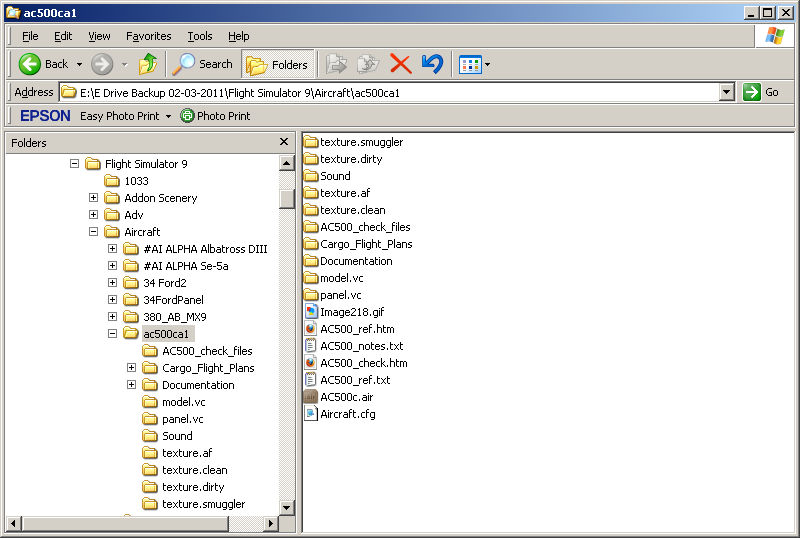The width and height of the screenshot is (800, 538).
Task: Select the AC500_ref.htm Firefox file icon
Action: click(x=311, y=329)
